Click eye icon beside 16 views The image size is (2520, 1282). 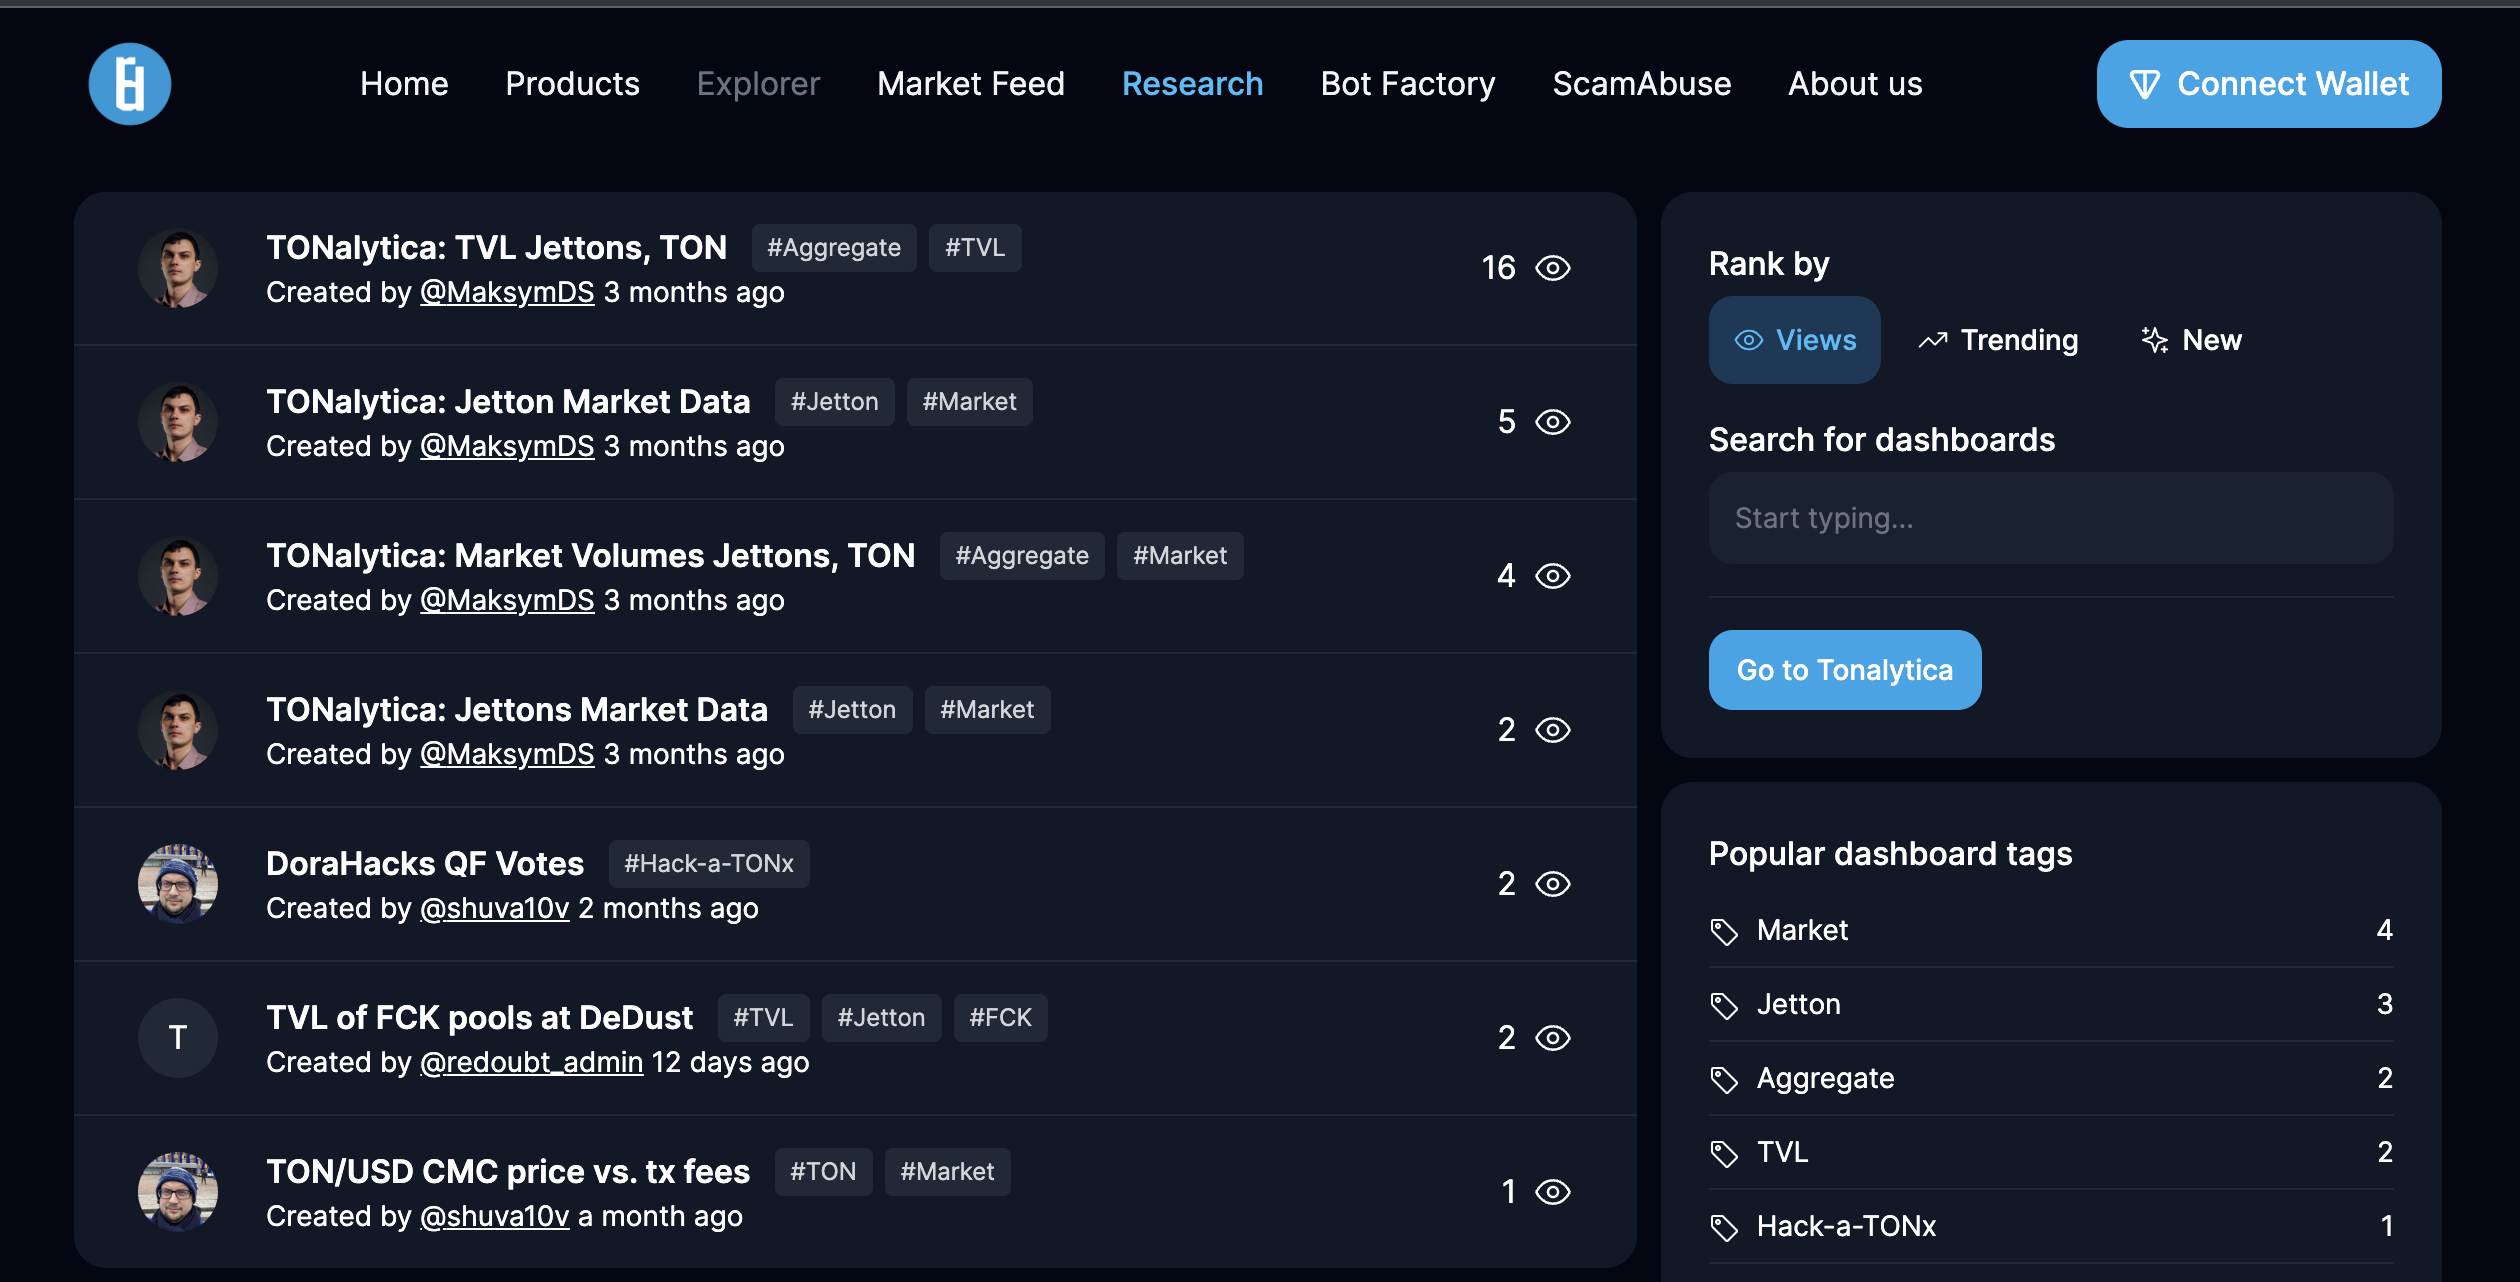tap(1553, 268)
